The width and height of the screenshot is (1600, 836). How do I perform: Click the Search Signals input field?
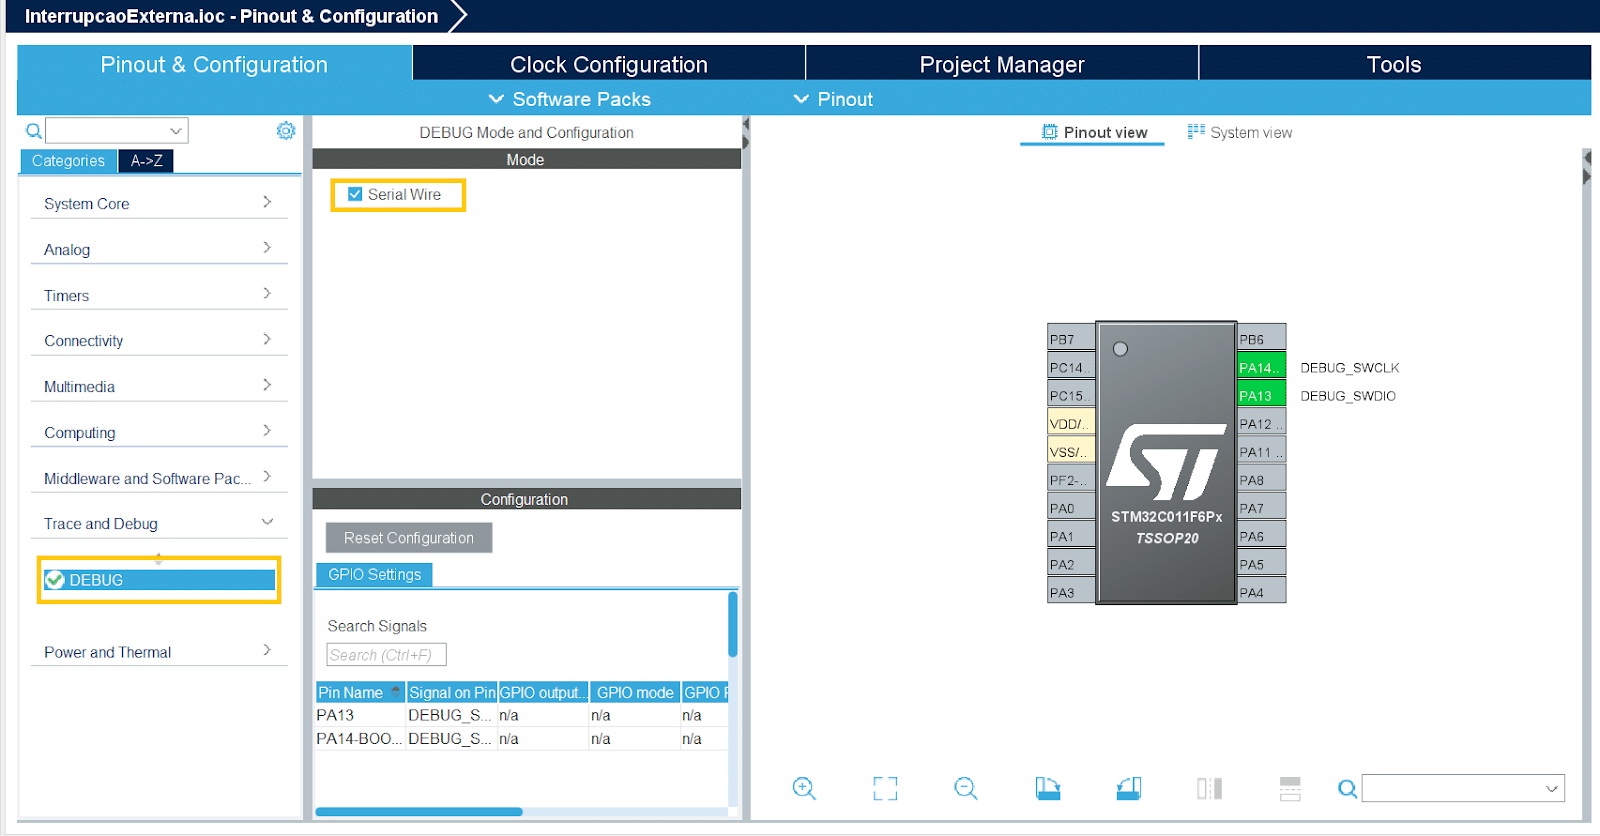tap(386, 655)
